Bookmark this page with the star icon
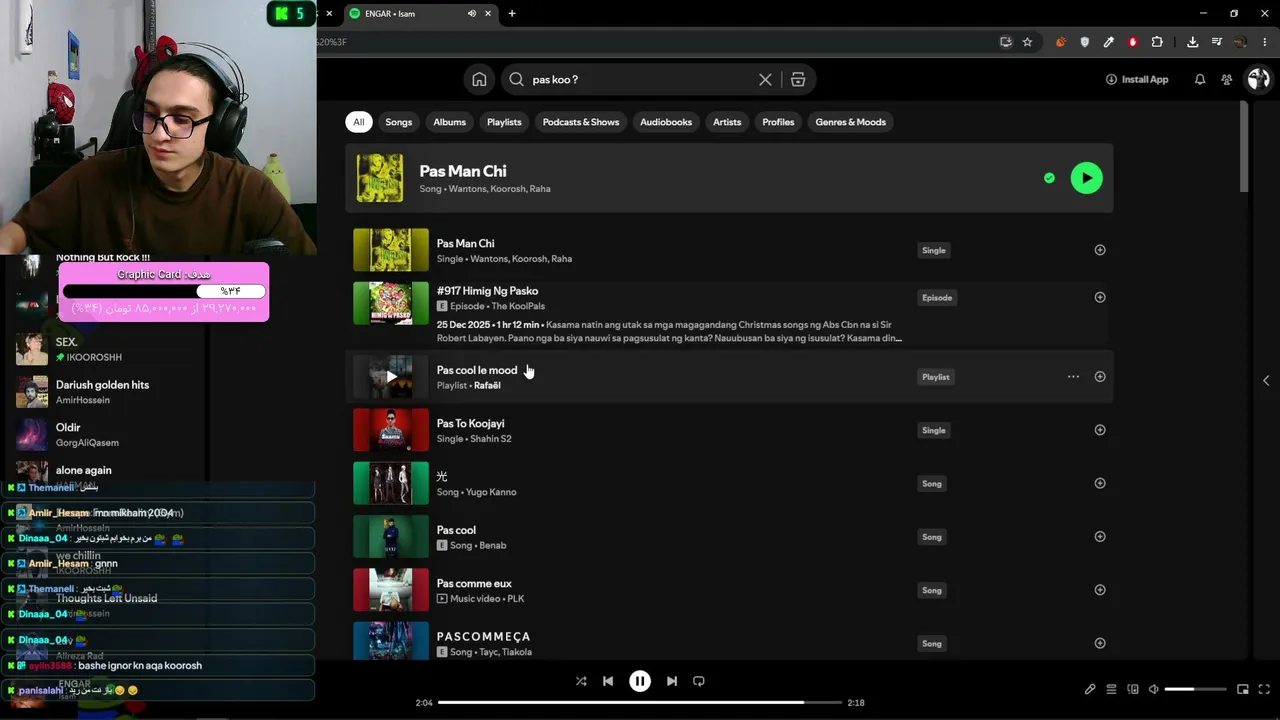This screenshot has width=1280, height=720. coord(1027,42)
